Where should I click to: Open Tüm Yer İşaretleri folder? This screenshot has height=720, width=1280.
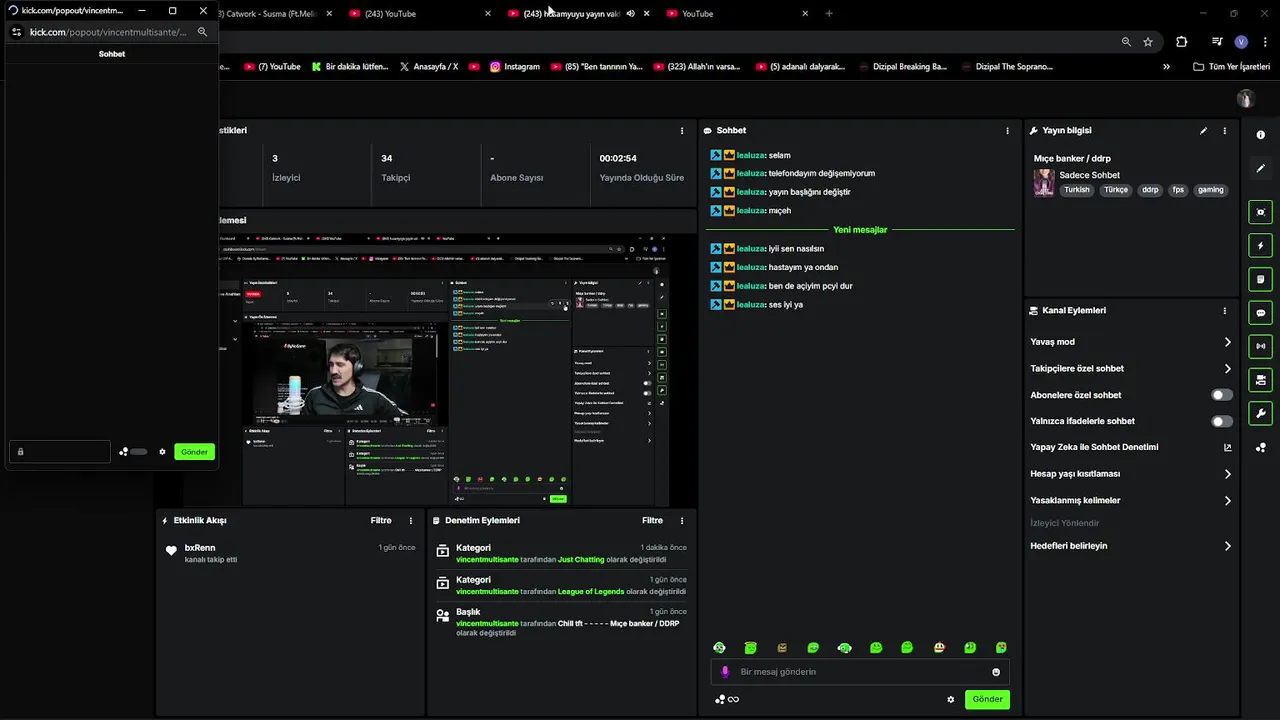(x=1231, y=67)
